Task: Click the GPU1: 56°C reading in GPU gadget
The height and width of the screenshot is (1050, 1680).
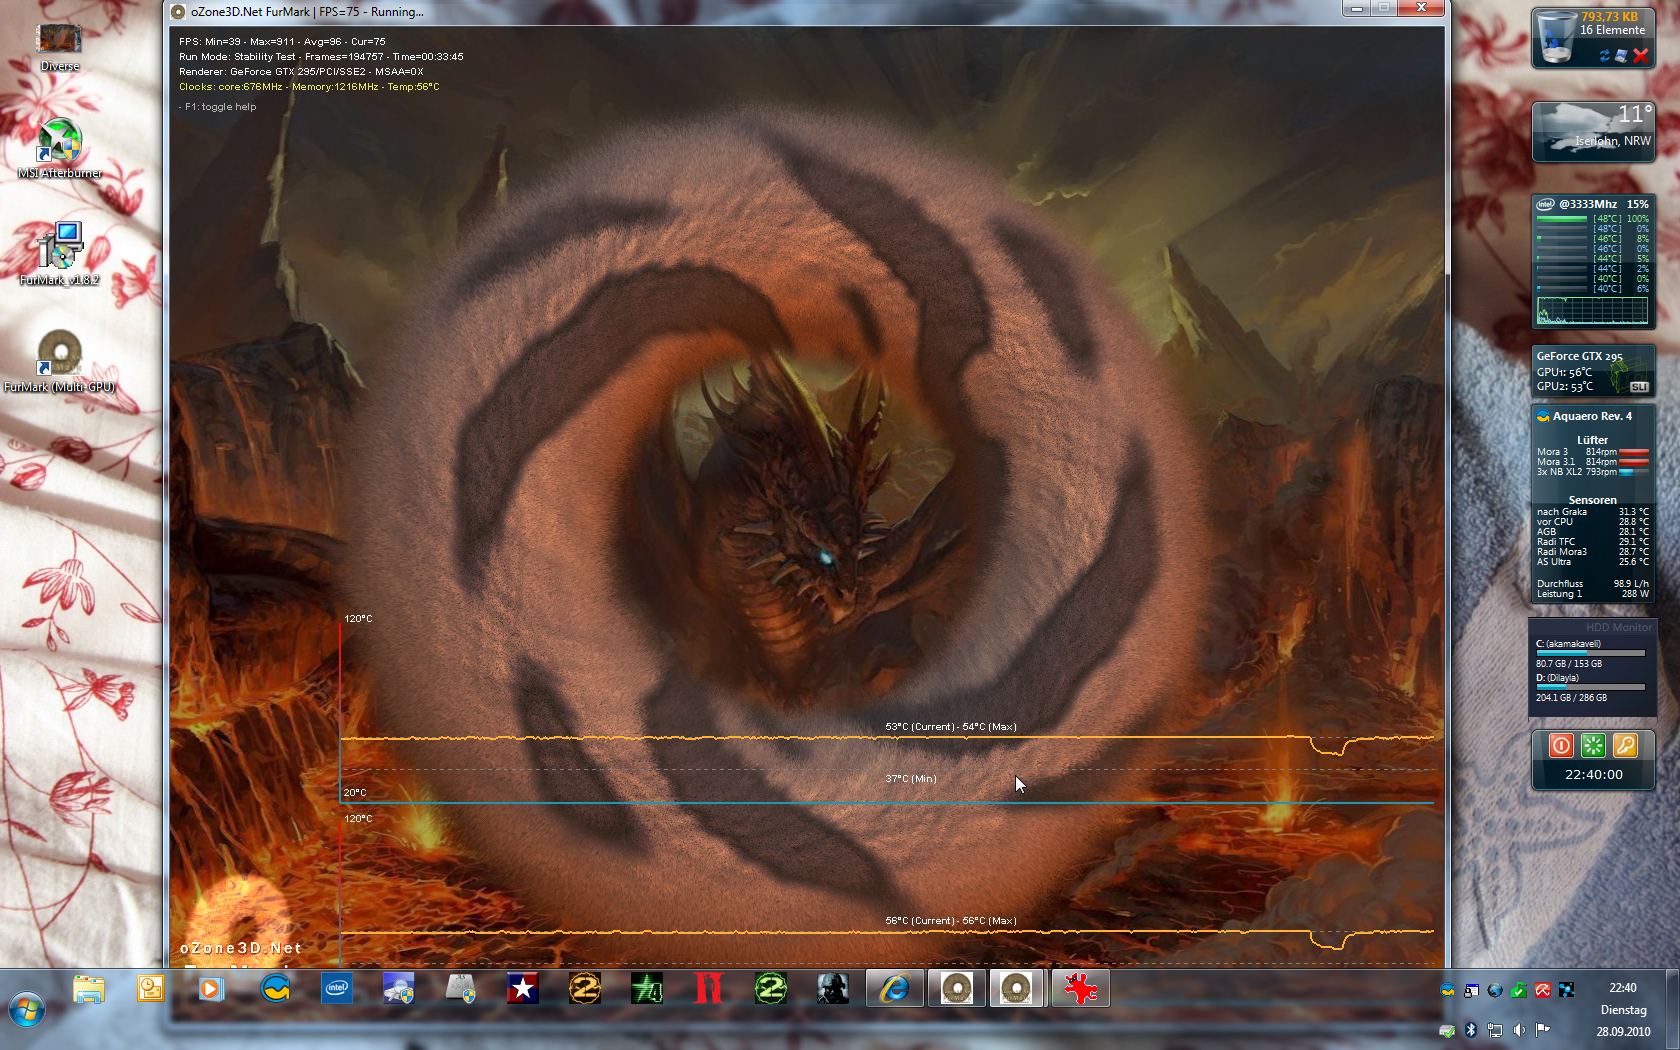Action: (x=1564, y=372)
